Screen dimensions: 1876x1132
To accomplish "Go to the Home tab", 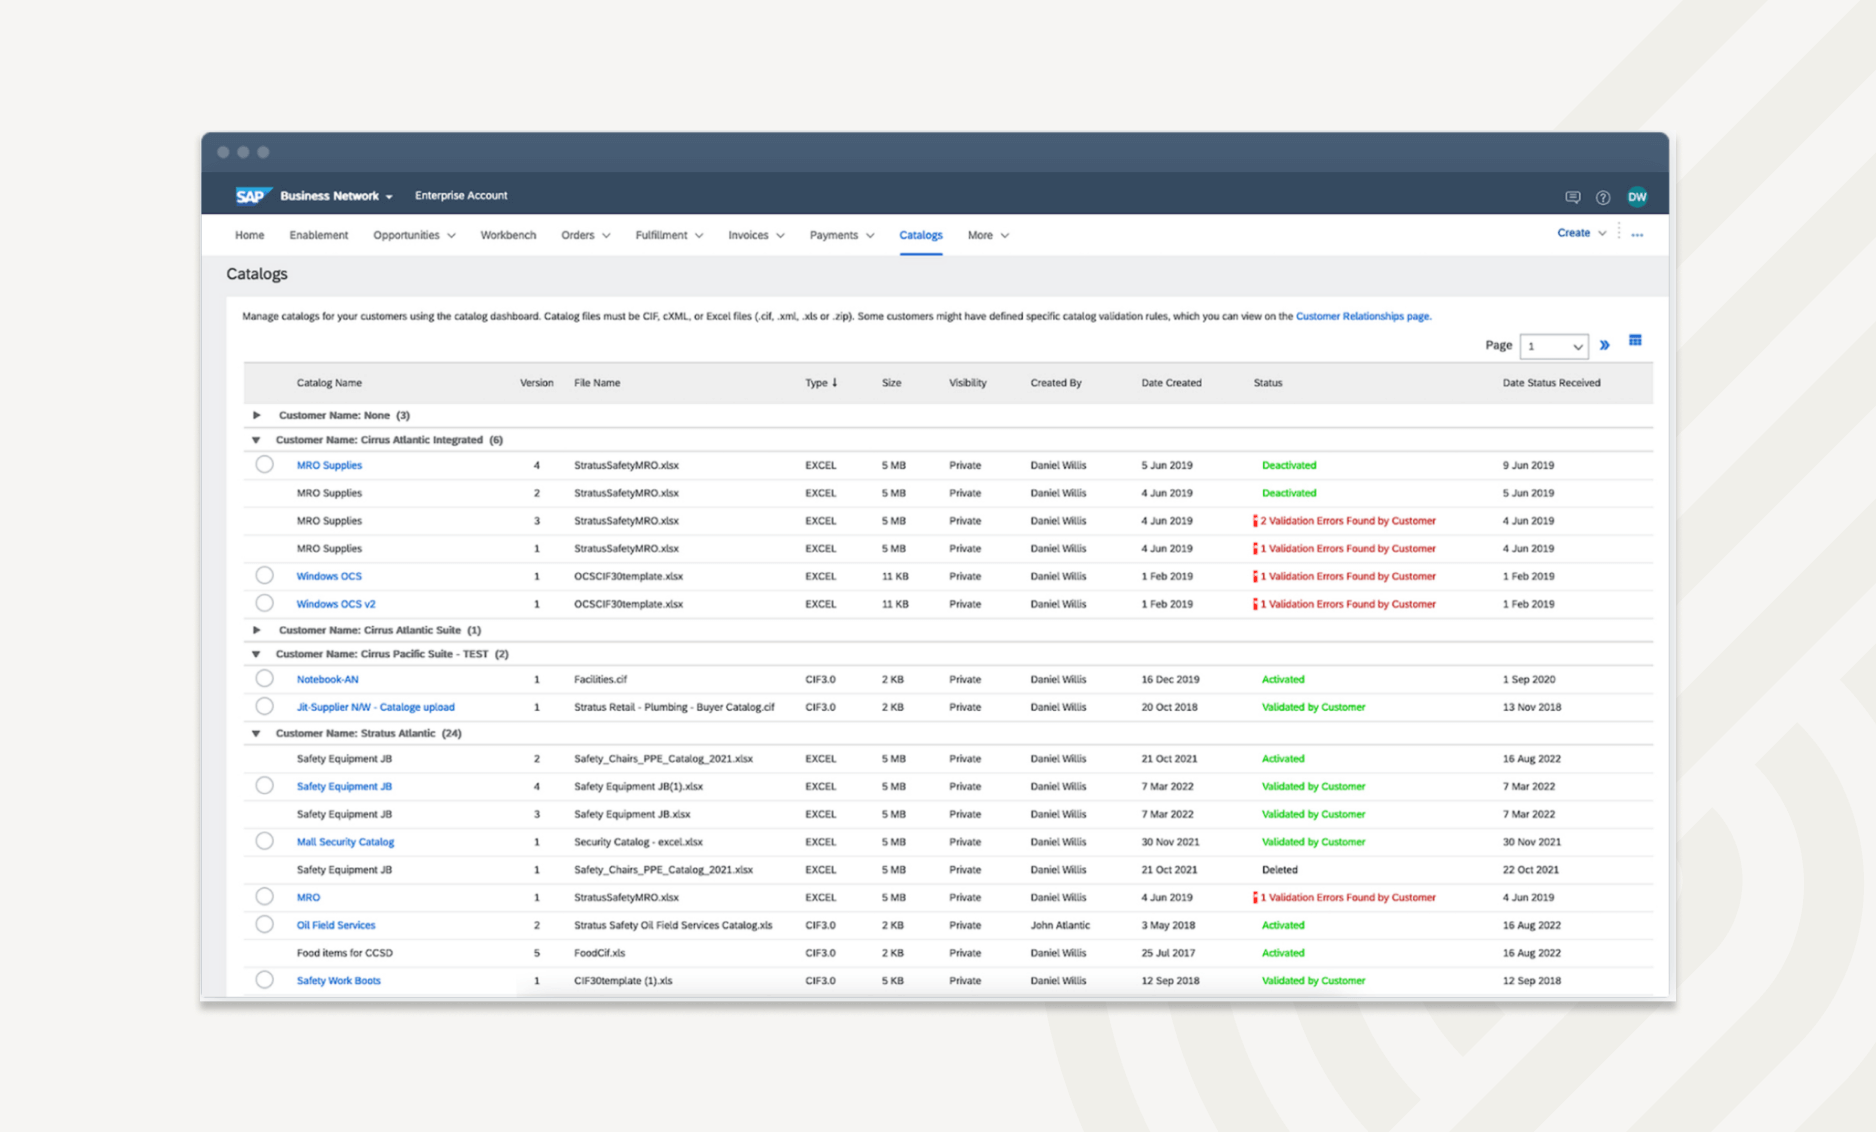I will (249, 235).
